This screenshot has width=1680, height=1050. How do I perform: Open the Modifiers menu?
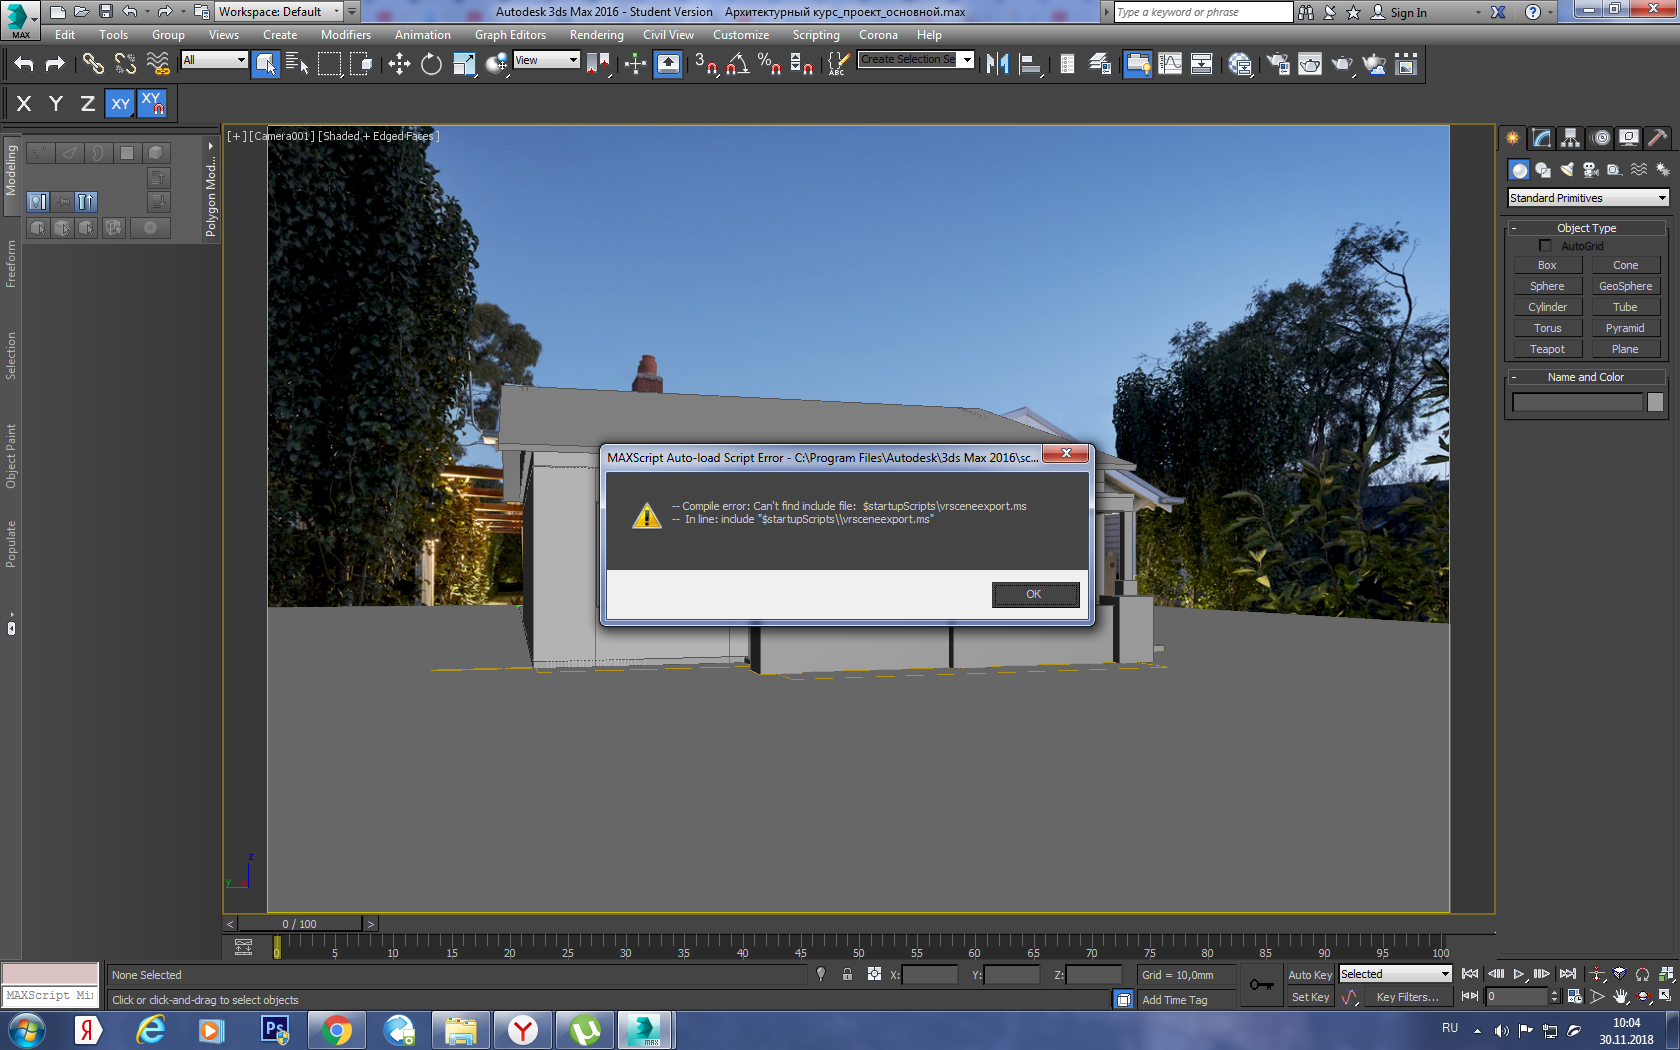[346, 35]
